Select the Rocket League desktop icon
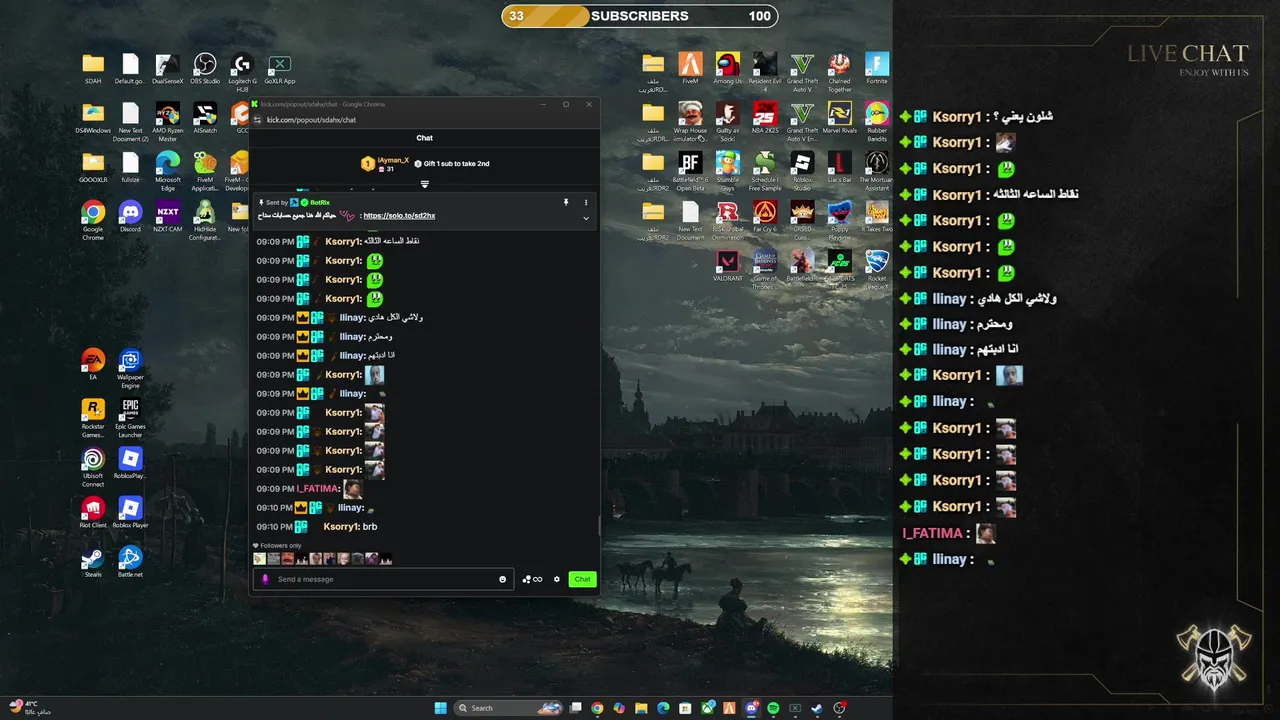 click(x=877, y=269)
